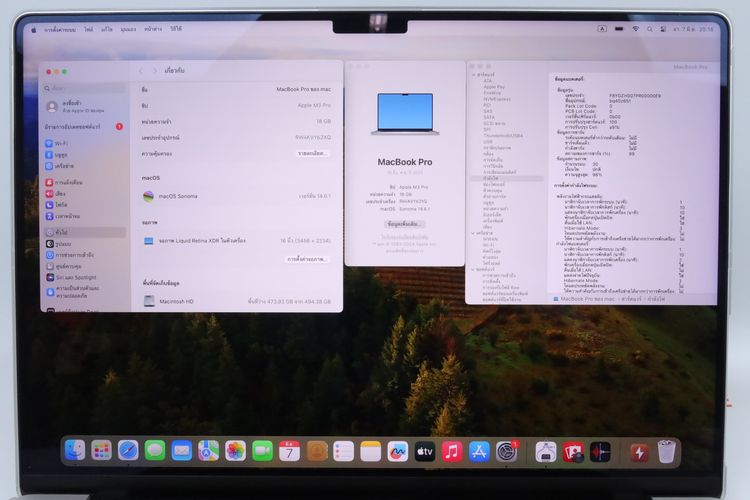This screenshot has height=500, width=750.
Task: Open System Information icon in the Dock
Action: pyautogui.click(x=546, y=451)
